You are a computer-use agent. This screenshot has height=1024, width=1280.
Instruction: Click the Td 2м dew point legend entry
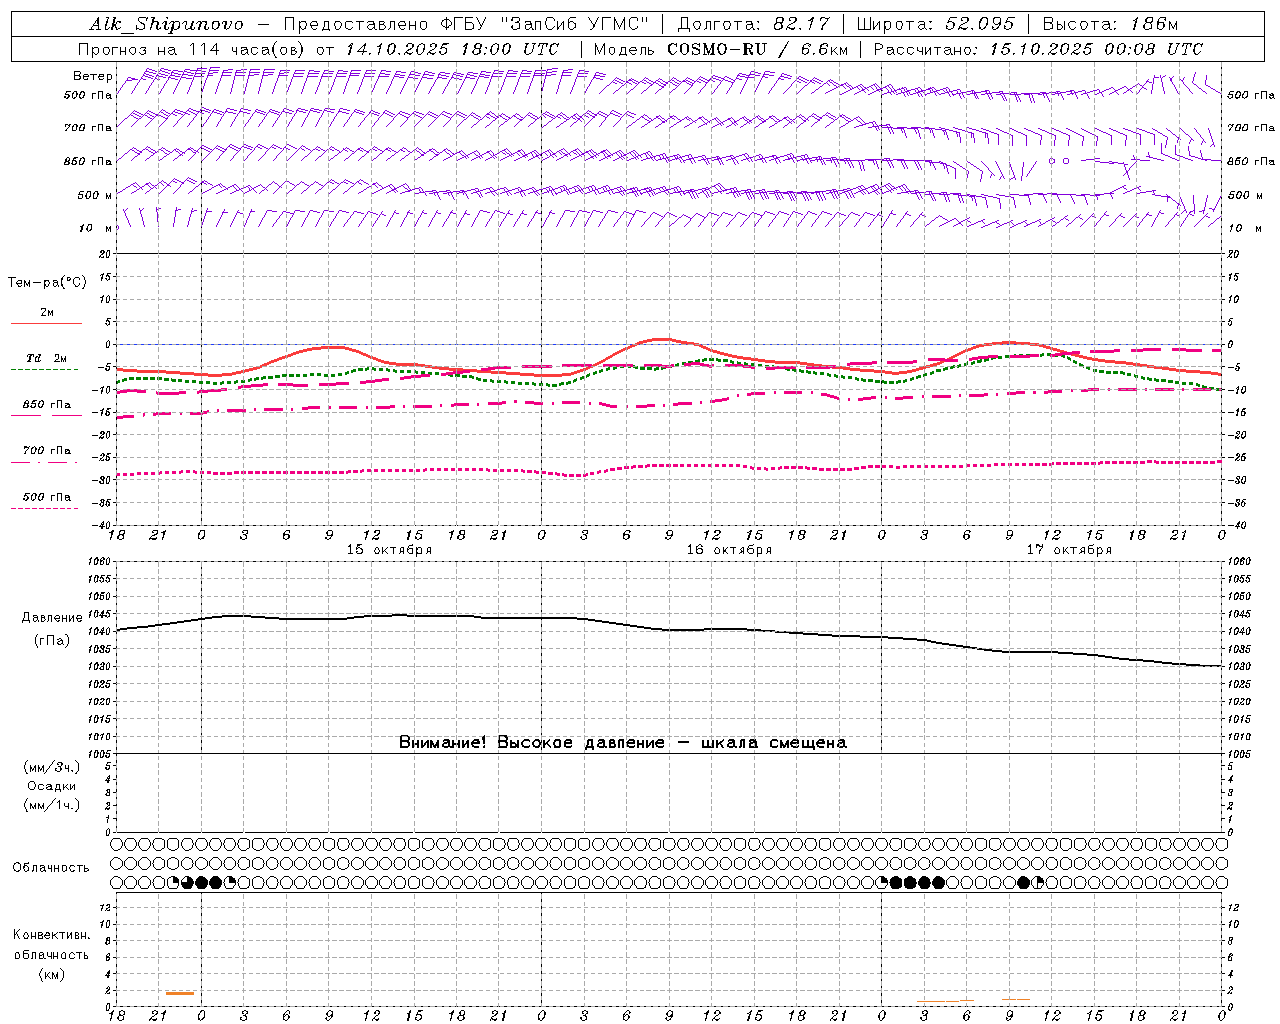[47, 358]
